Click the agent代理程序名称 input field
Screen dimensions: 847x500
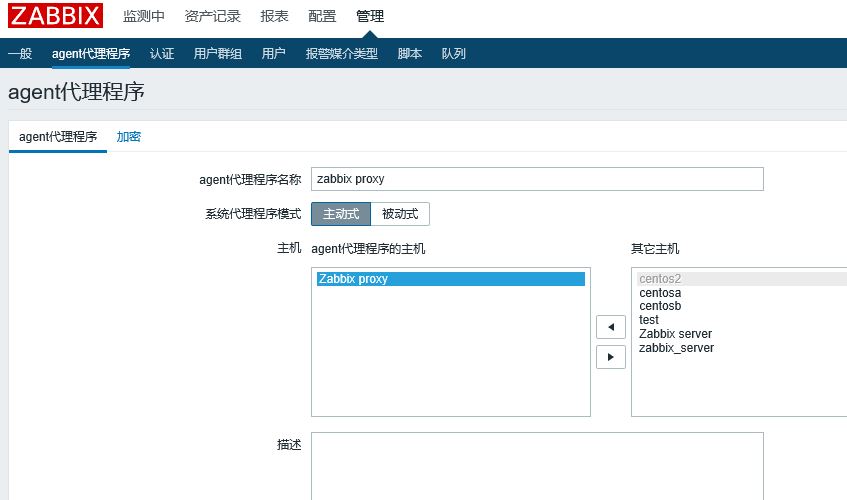[537, 179]
